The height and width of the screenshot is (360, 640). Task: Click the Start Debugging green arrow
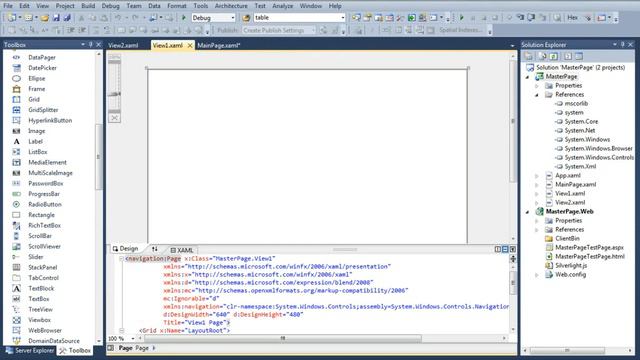pyautogui.click(x=184, y=18)
